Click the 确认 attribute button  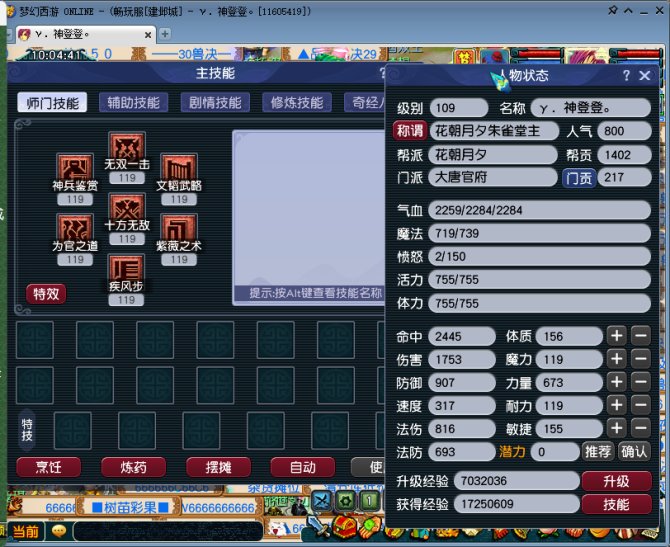tap(634, 451)
